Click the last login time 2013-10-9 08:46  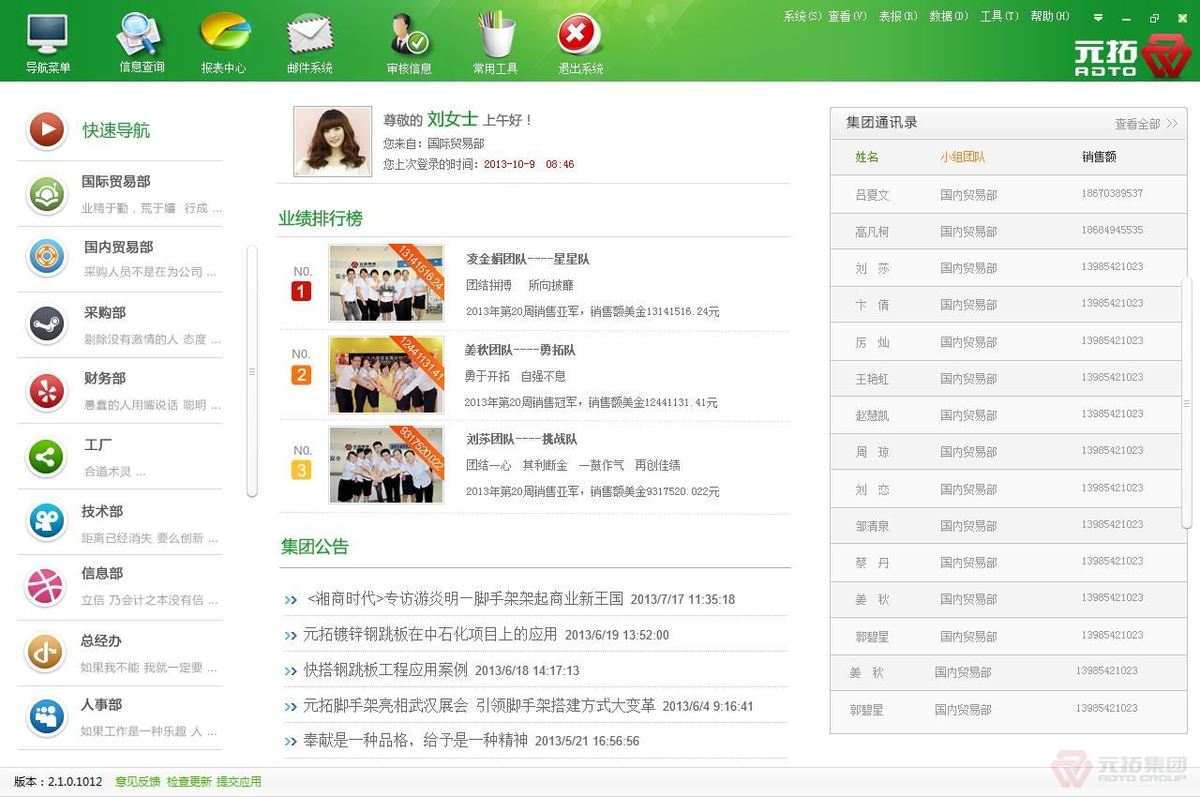[529, 164]
